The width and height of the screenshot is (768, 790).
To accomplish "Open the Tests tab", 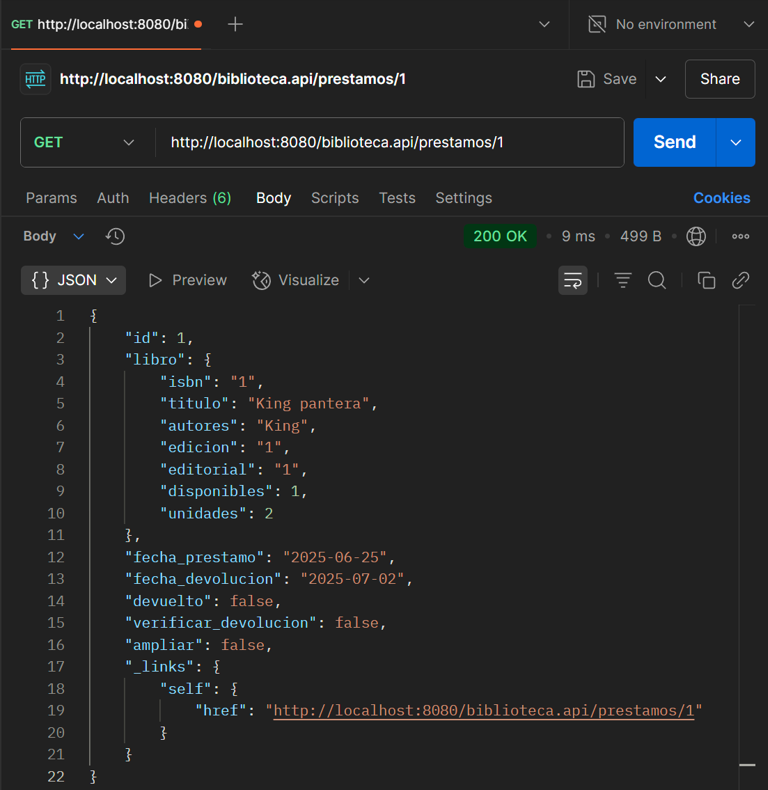I will (397, 198).
